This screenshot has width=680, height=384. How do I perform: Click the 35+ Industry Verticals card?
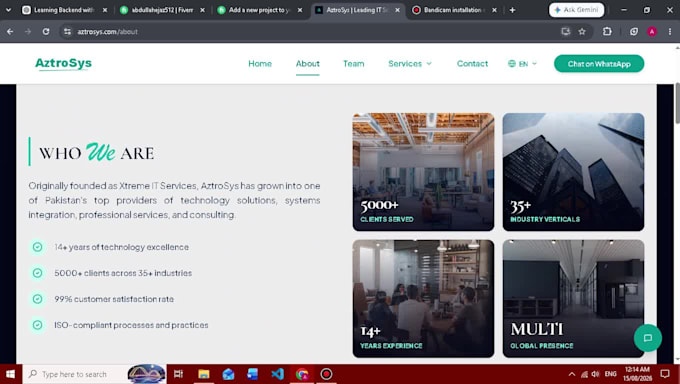573,172
